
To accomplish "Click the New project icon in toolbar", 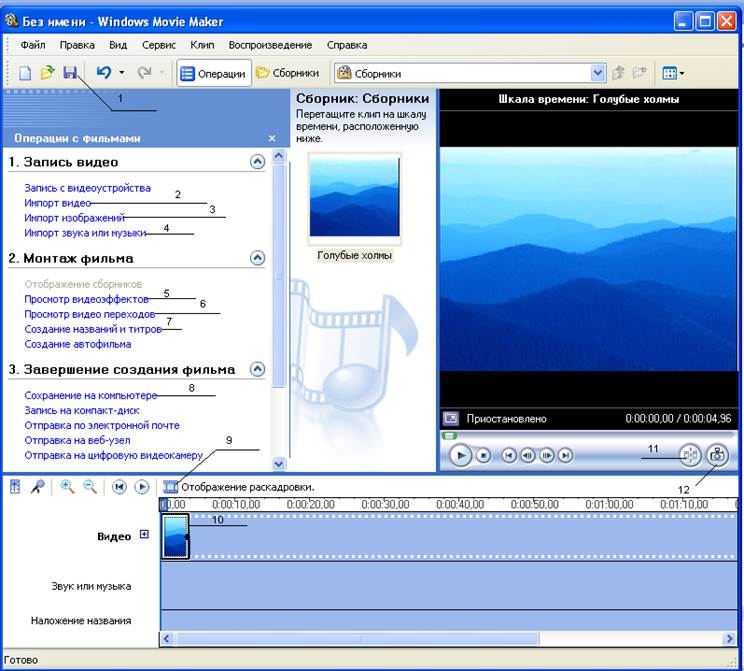I will point(26,73).
